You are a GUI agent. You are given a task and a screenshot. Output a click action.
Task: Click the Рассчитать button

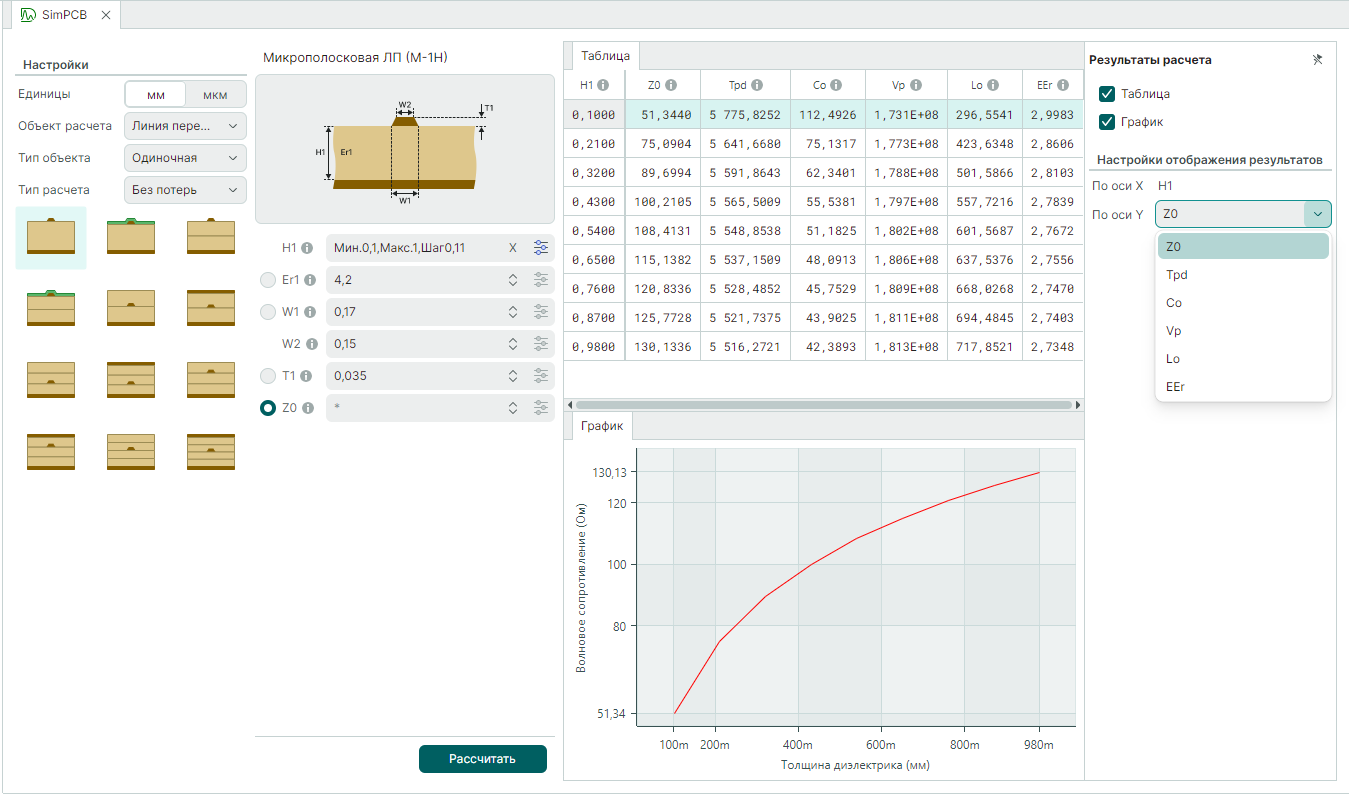pyautogui.click(x=483, y=759)
